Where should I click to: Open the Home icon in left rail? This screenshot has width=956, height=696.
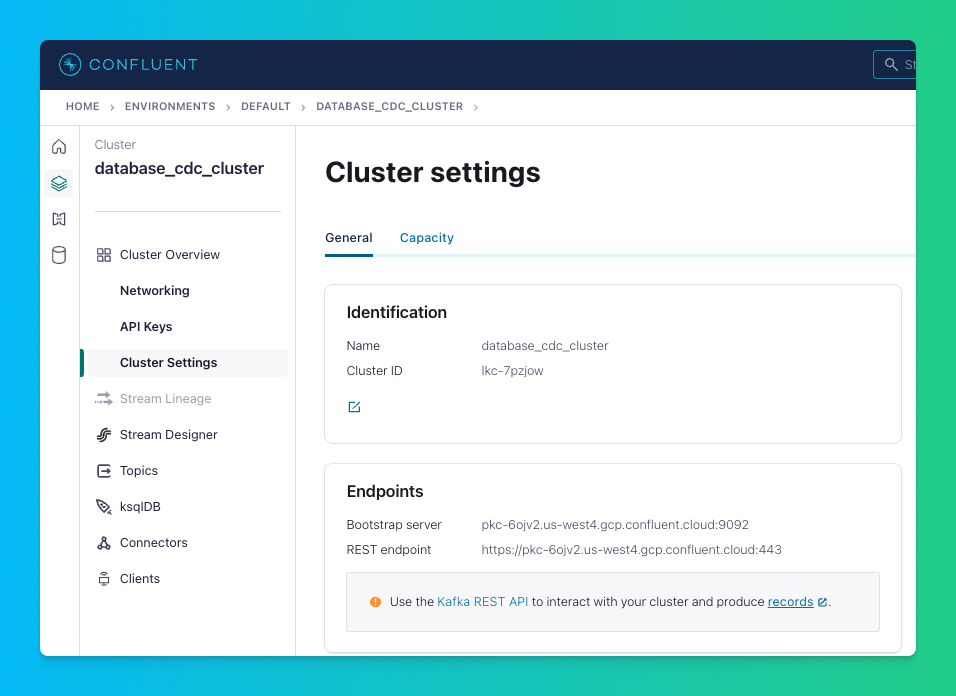[x=59, y=147]
